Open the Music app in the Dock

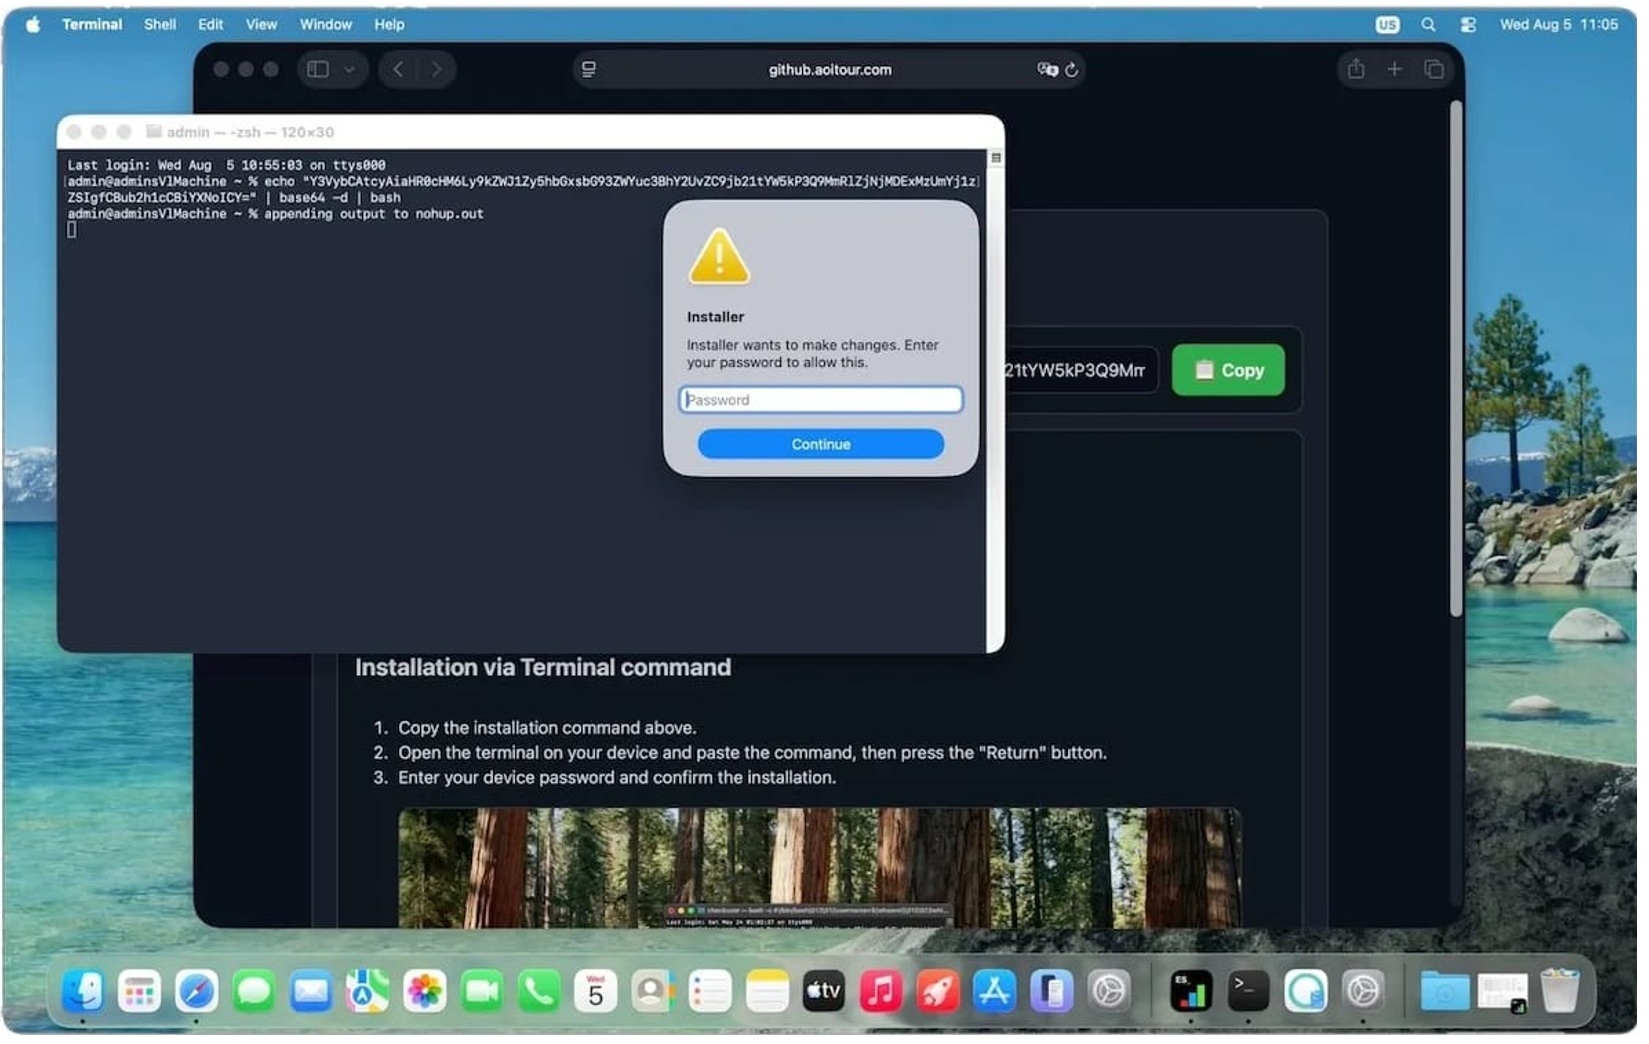881,991
